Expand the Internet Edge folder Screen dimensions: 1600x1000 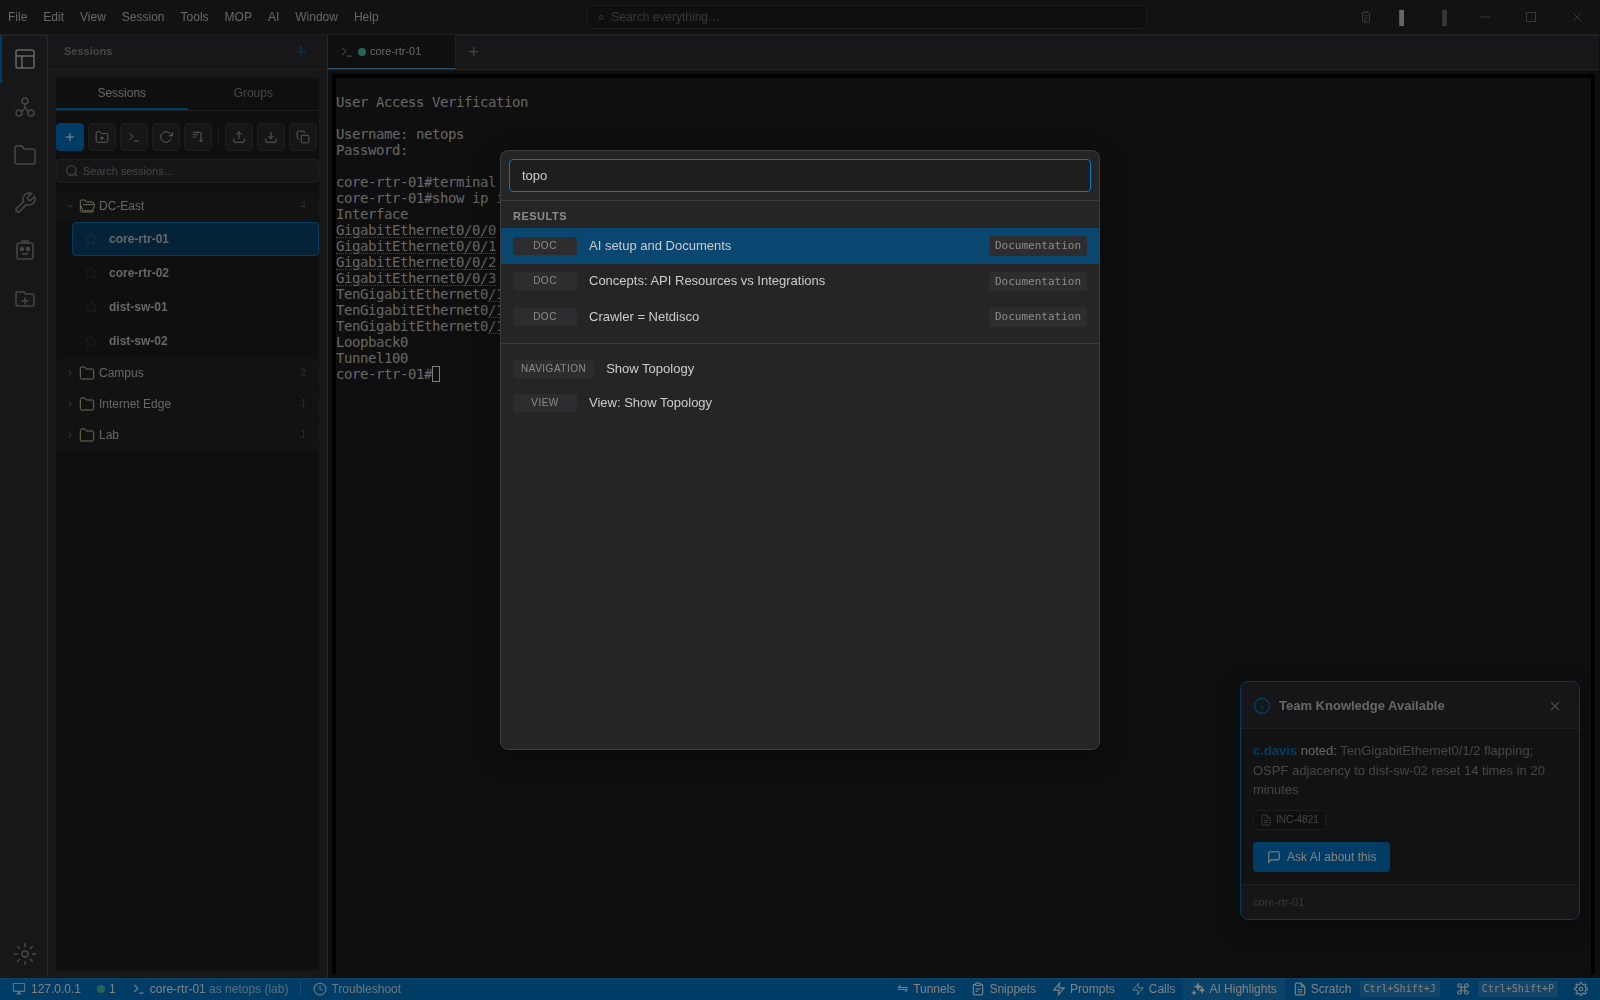[70, 404]
